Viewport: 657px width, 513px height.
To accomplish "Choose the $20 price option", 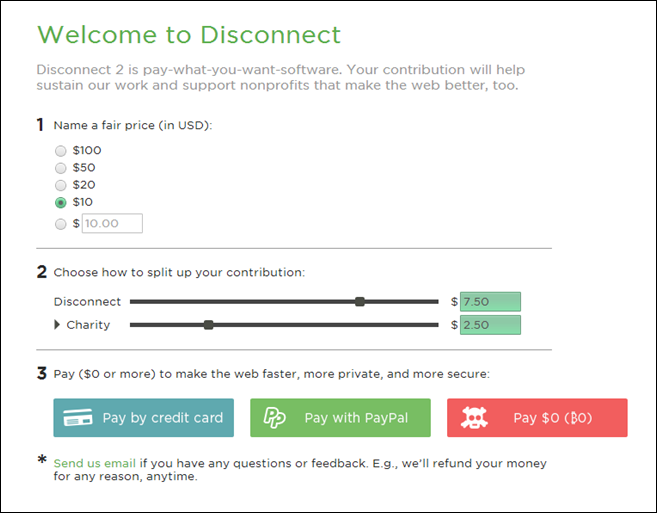I will point(61,185).
